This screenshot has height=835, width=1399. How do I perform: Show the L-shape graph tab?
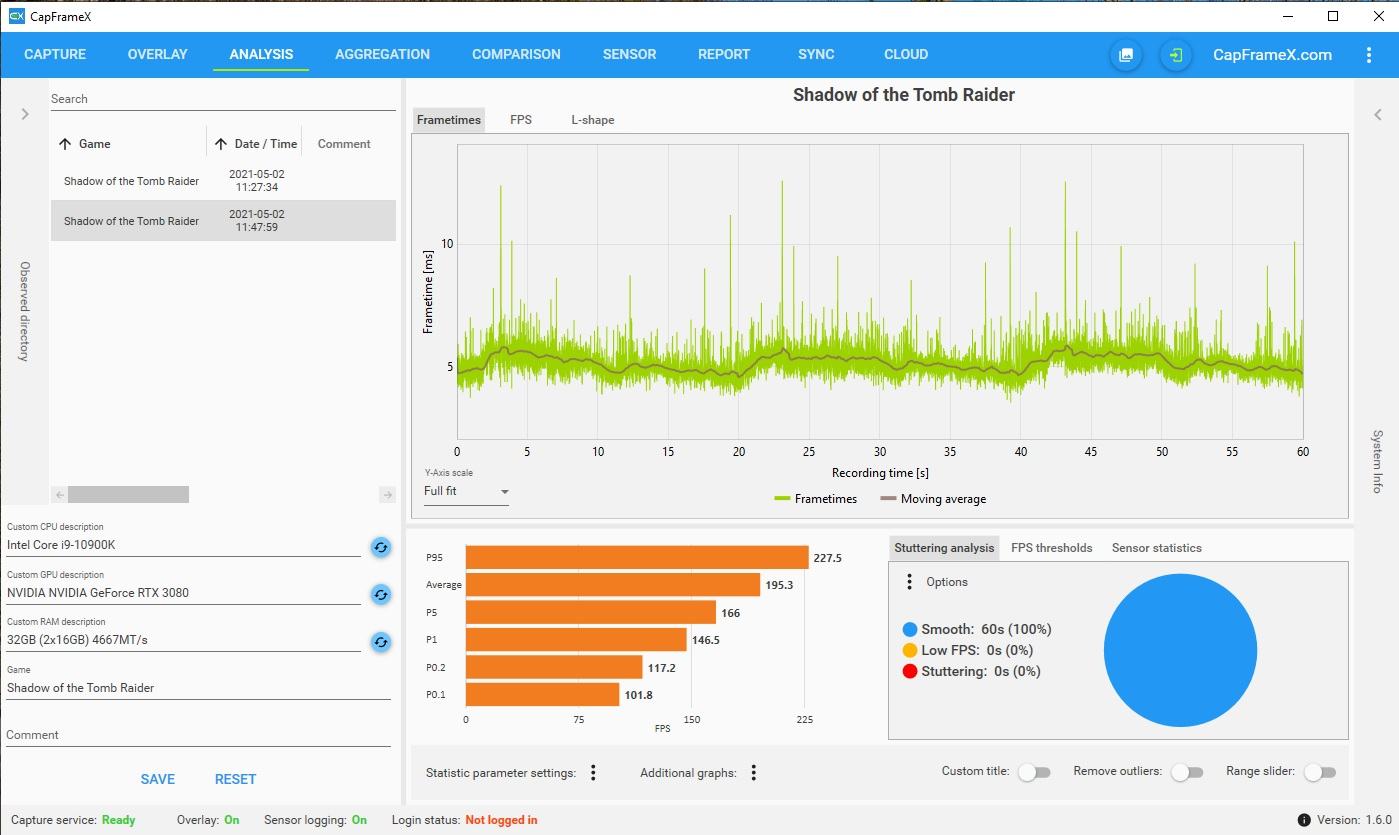pyautogui.click(x=593, y=120)
